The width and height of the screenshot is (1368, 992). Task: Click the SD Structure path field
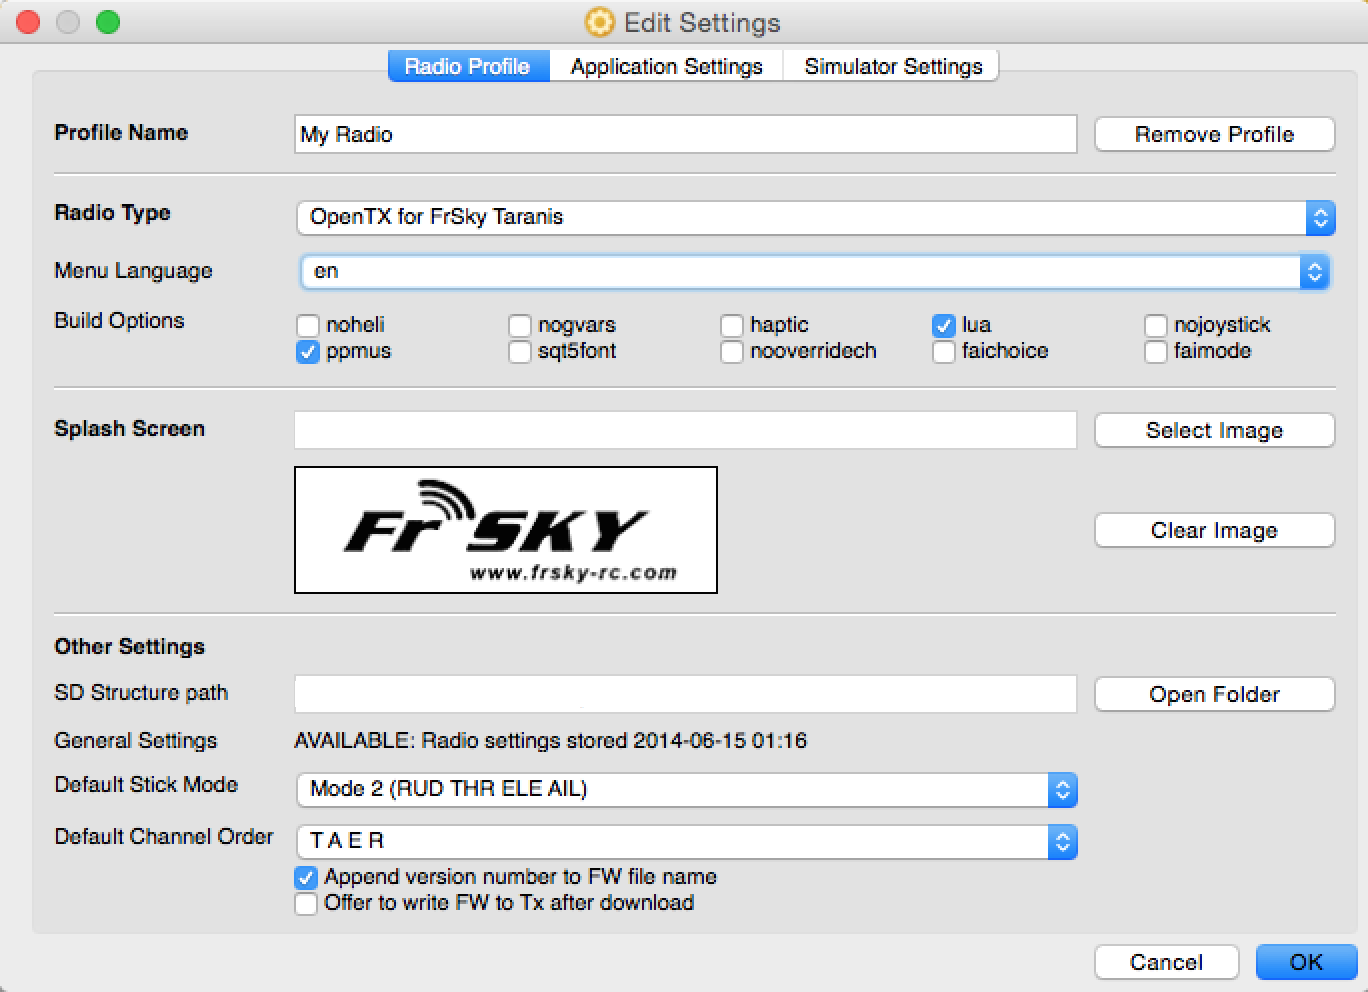(x=685, y=694)
